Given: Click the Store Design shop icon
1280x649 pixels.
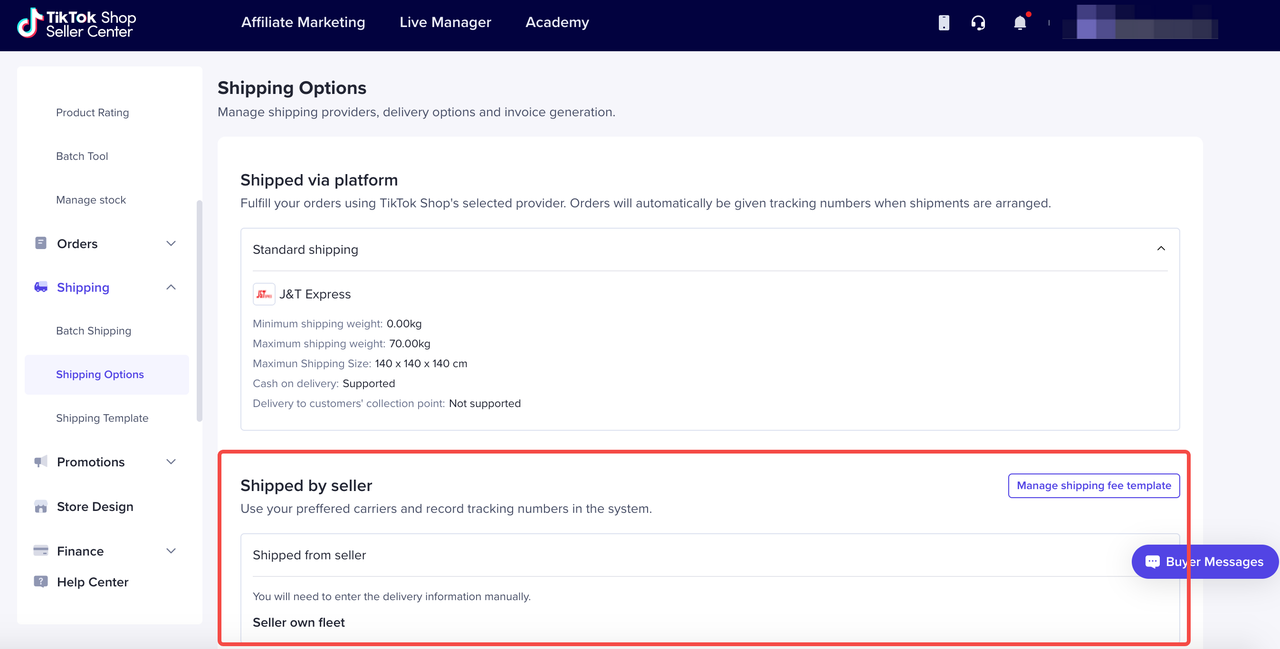Looking at the screenshot, I should click(x=41, y=507).
